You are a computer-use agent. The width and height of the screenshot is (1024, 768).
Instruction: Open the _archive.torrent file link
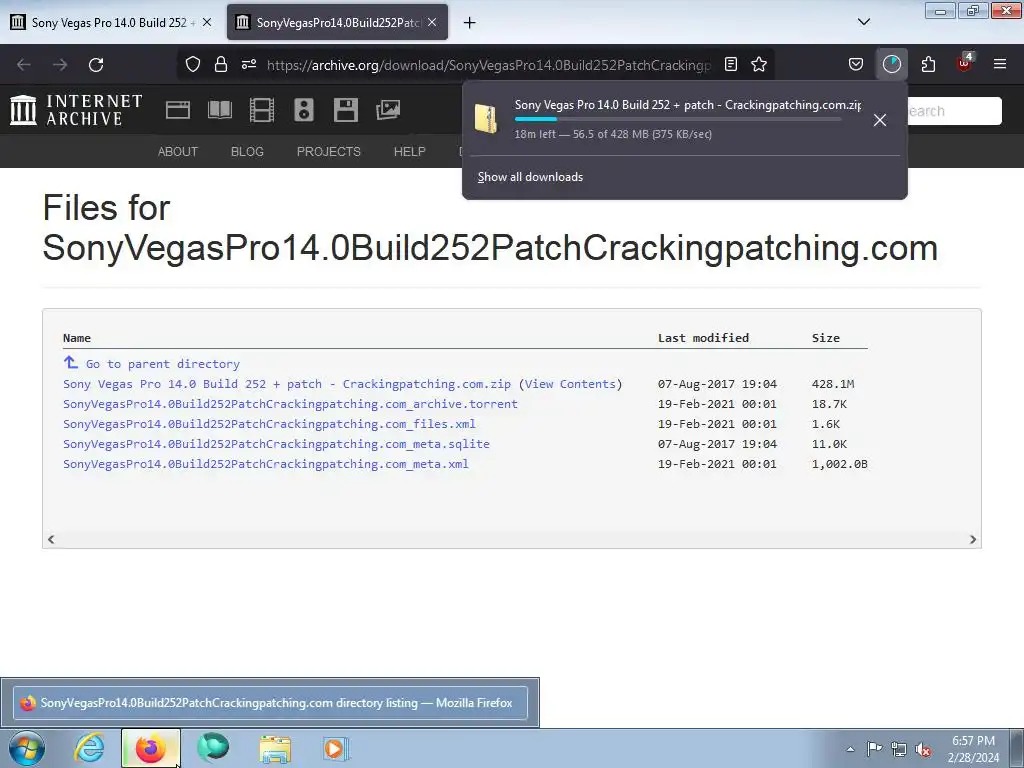[290, 404]
